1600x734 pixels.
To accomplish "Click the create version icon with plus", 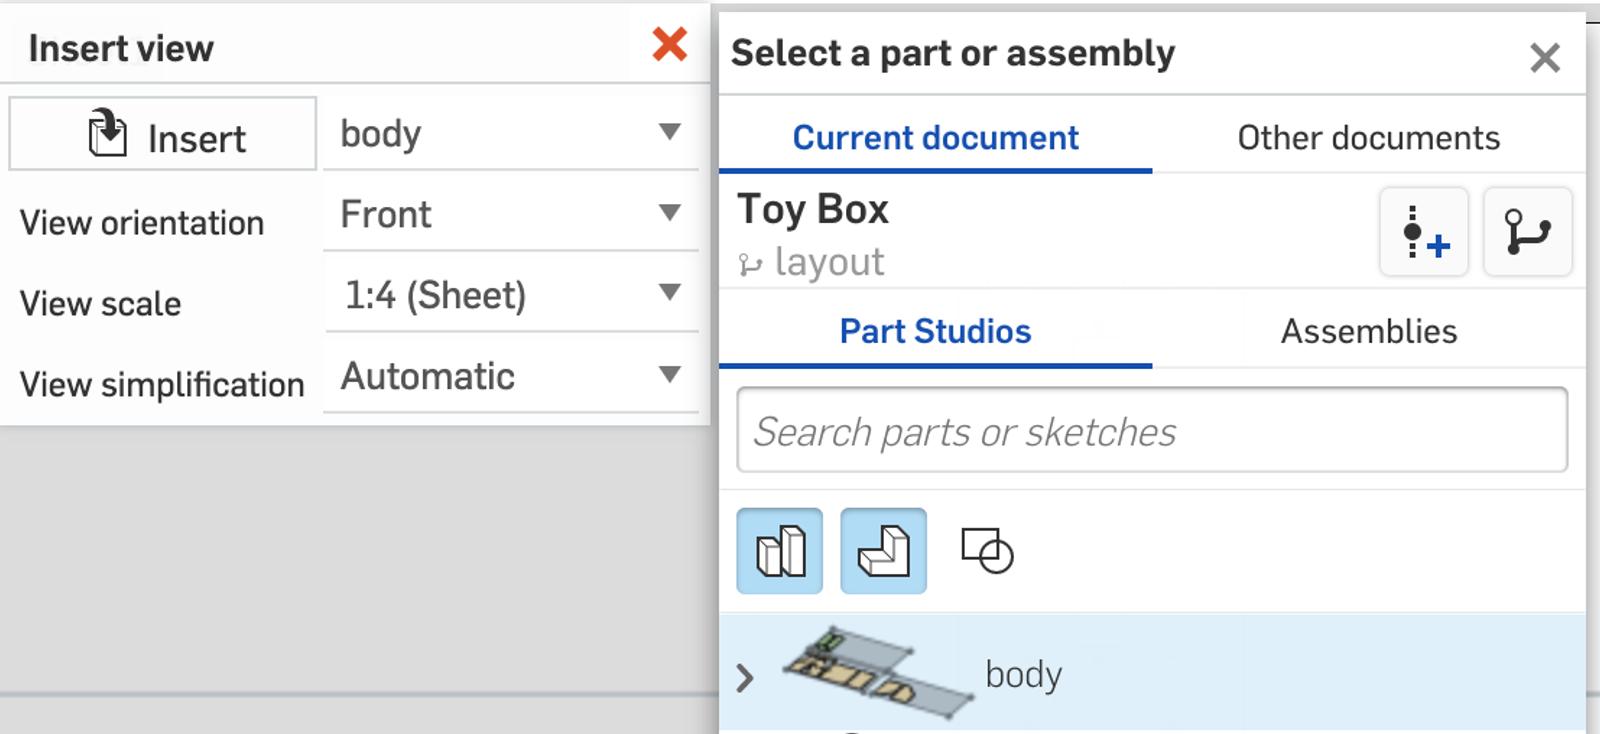I will pos(1423,232).
